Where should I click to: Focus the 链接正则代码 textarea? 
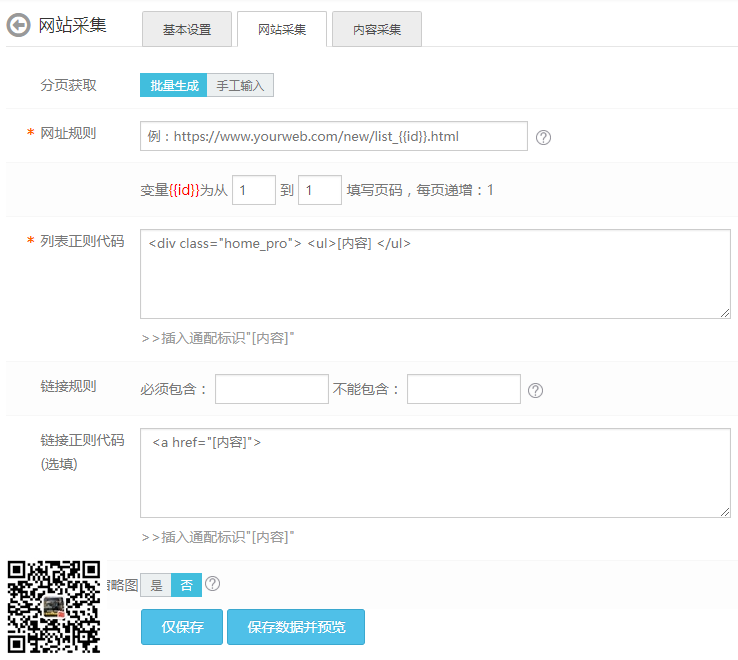coord(435,473)
